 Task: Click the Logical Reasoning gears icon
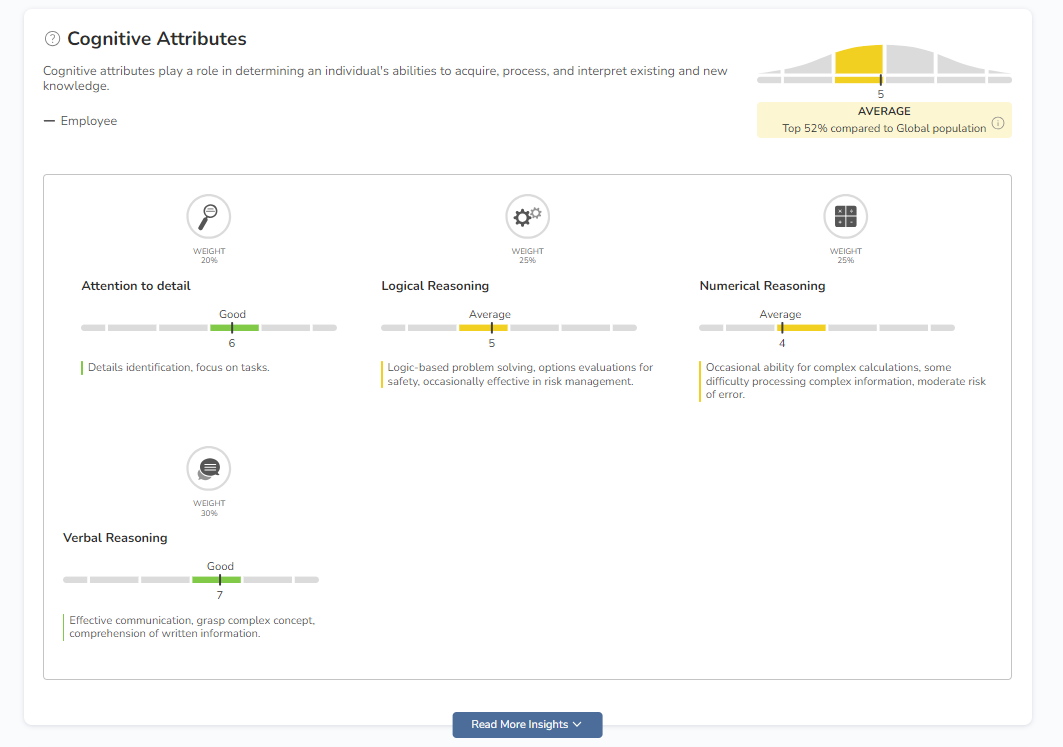coord(527,216)
